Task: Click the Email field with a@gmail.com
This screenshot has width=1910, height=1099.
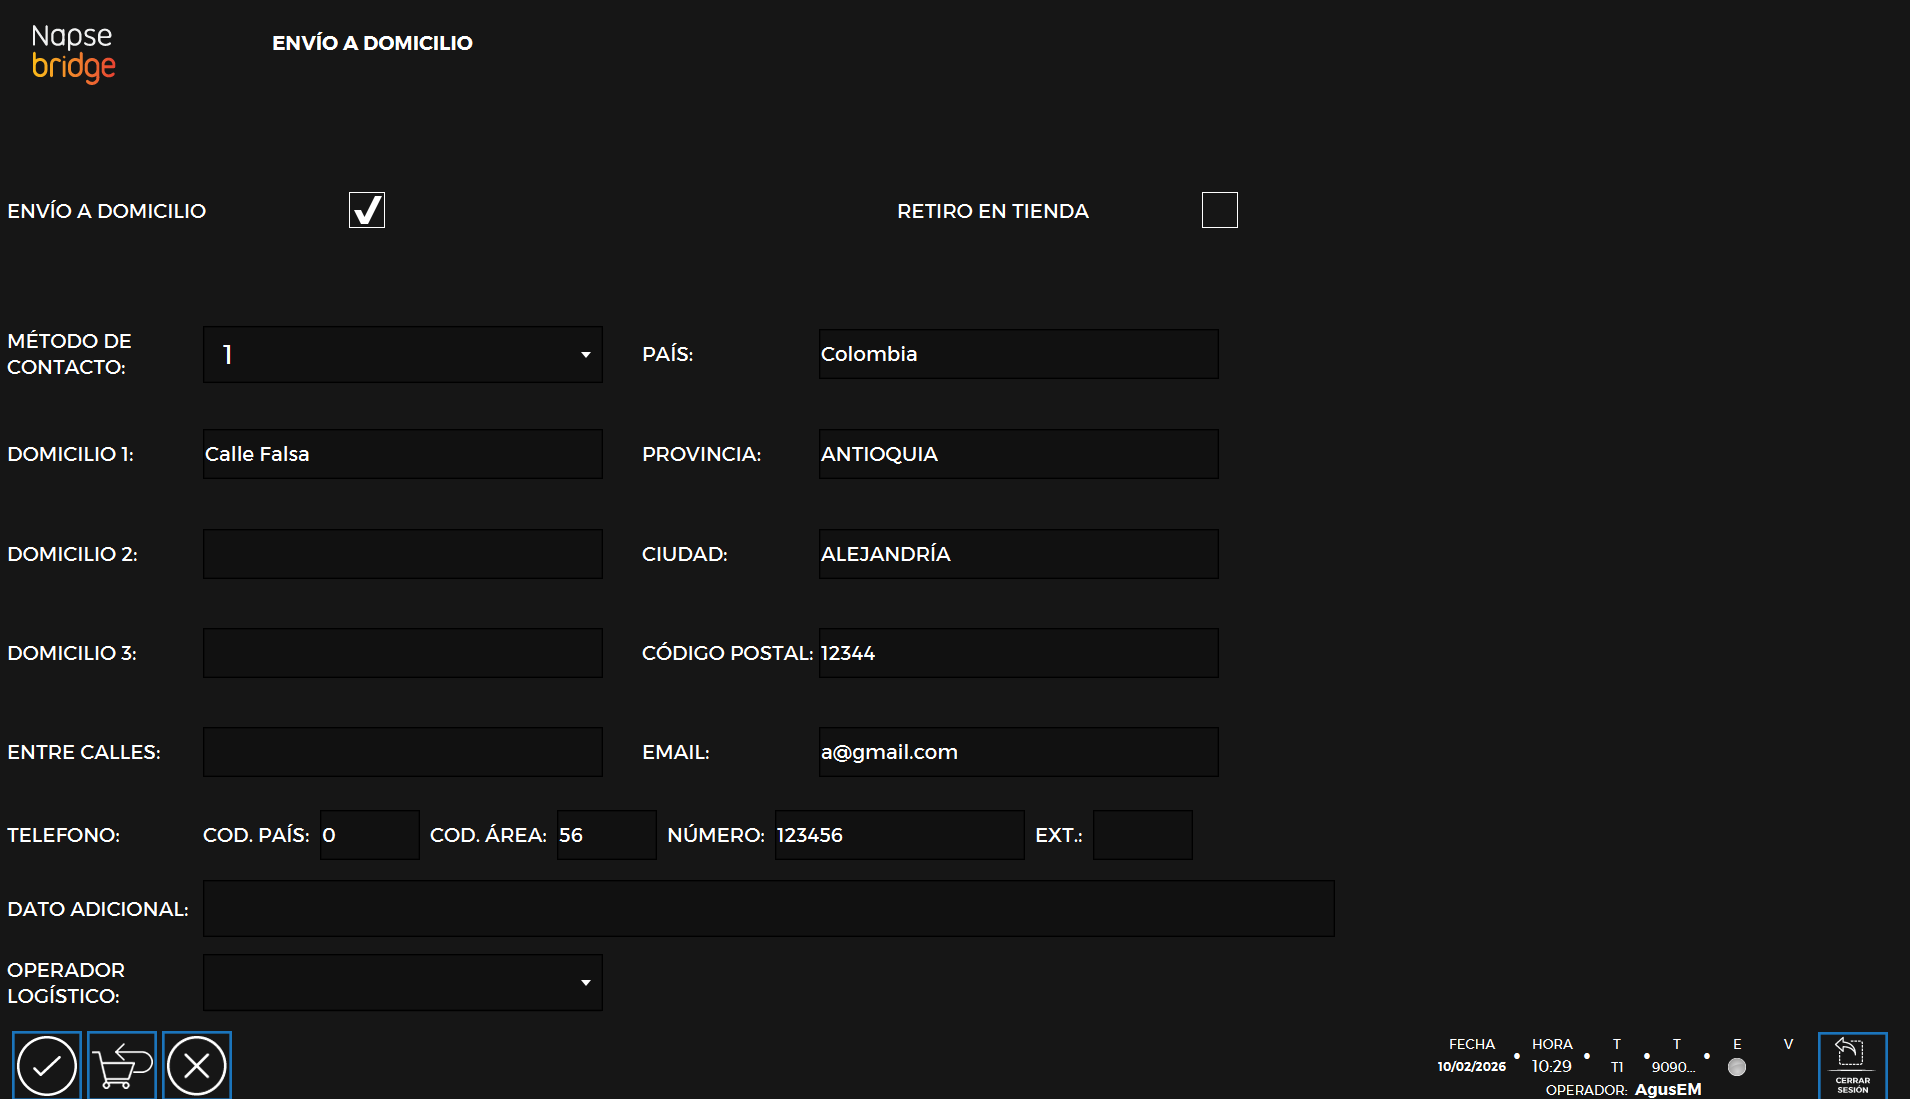Action: click(1018, 752)
